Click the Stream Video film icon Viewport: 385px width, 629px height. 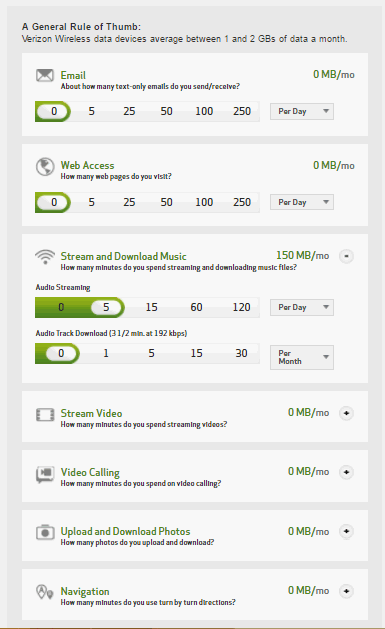[45, 414]
